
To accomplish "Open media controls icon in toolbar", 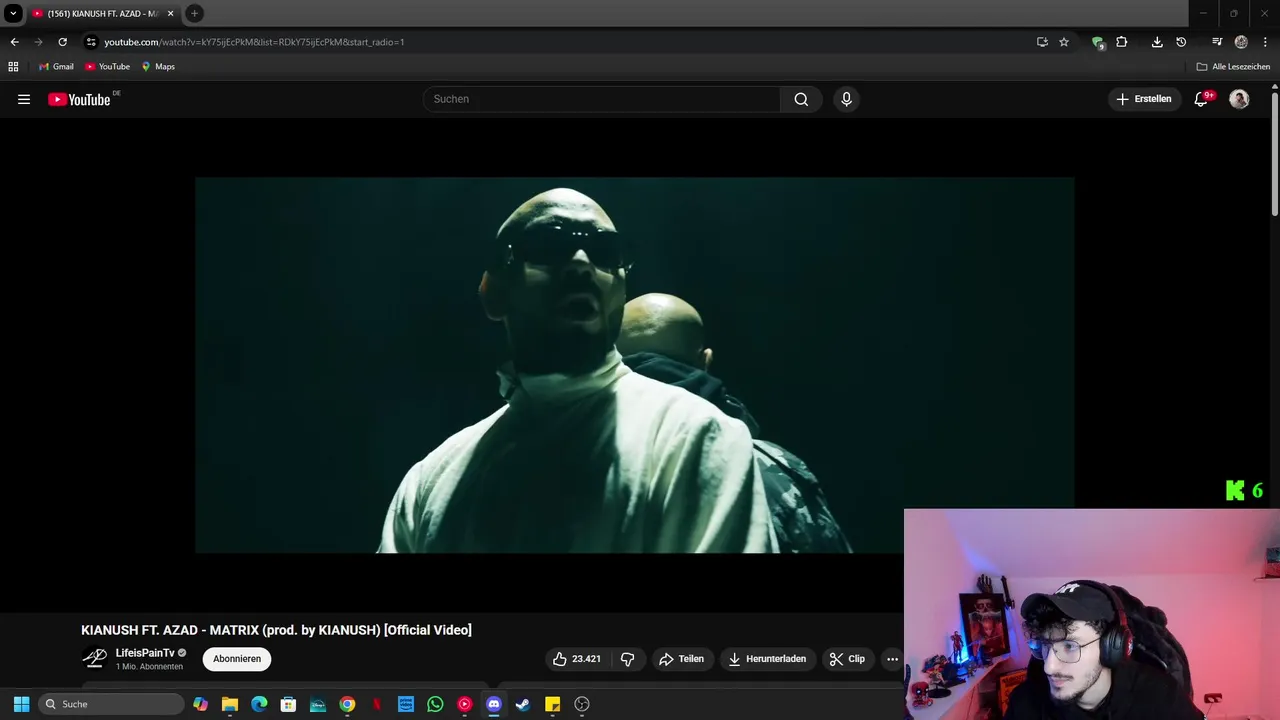I will pos(1217,42).
